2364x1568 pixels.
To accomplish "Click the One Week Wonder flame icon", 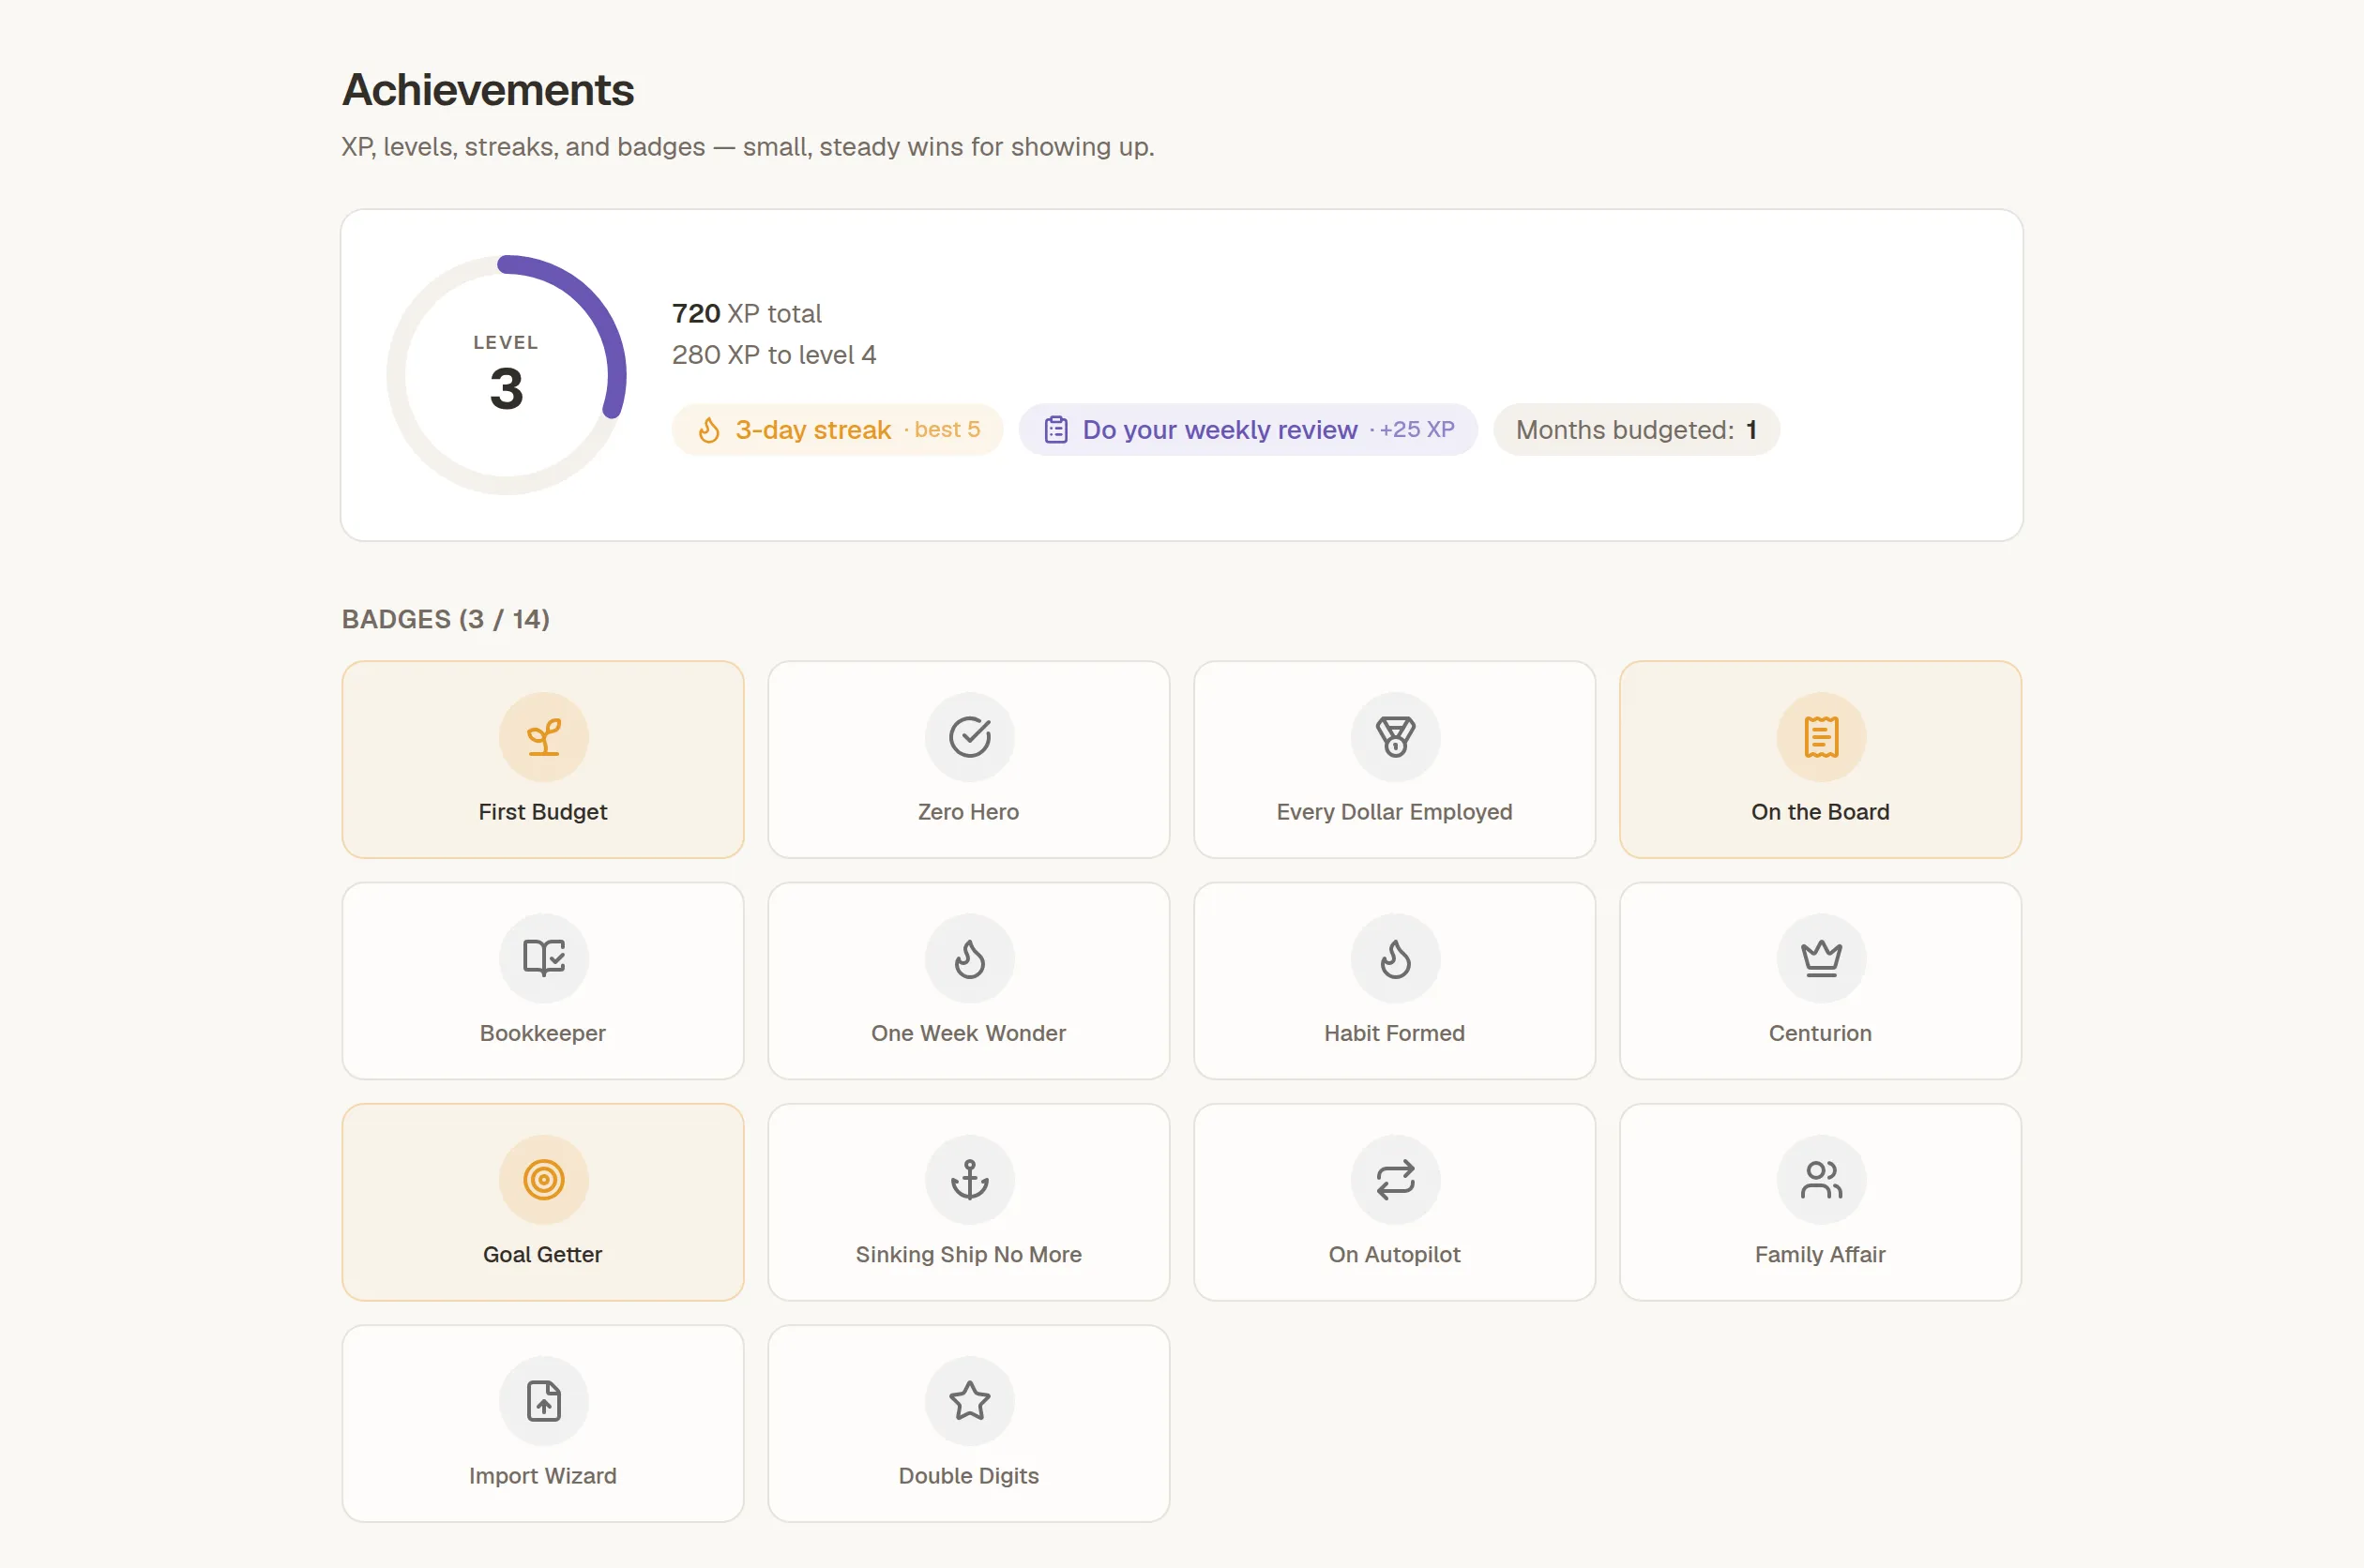I will coord(969,958).
